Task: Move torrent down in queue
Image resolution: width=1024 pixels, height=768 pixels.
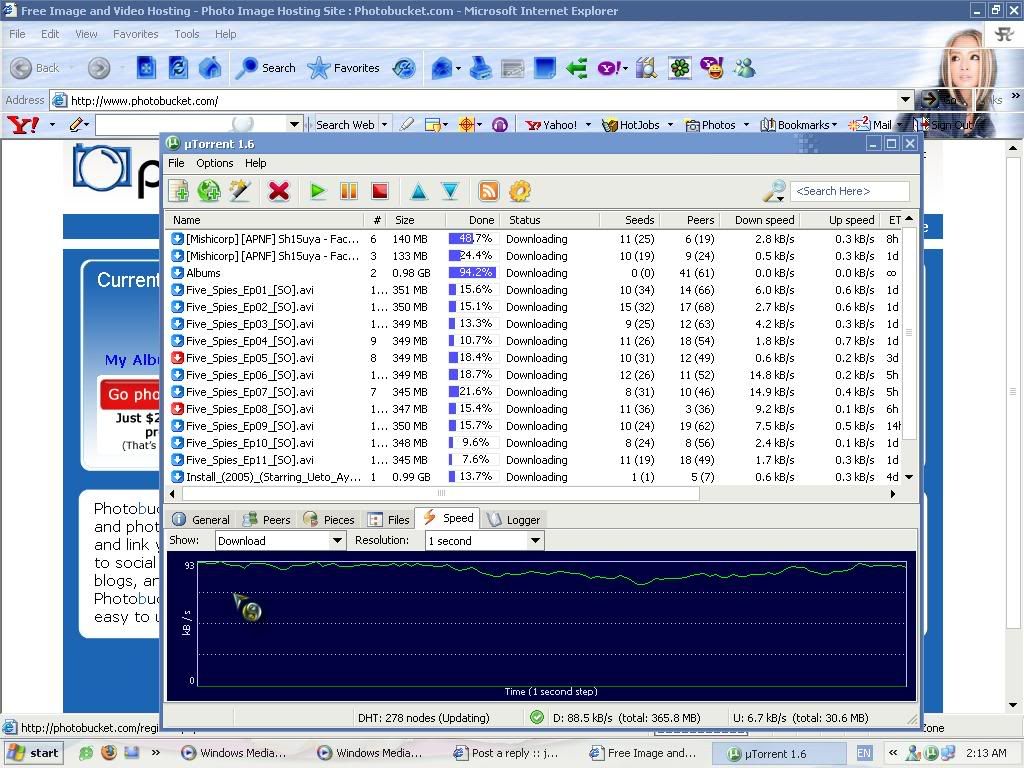Action: [450, 191]
